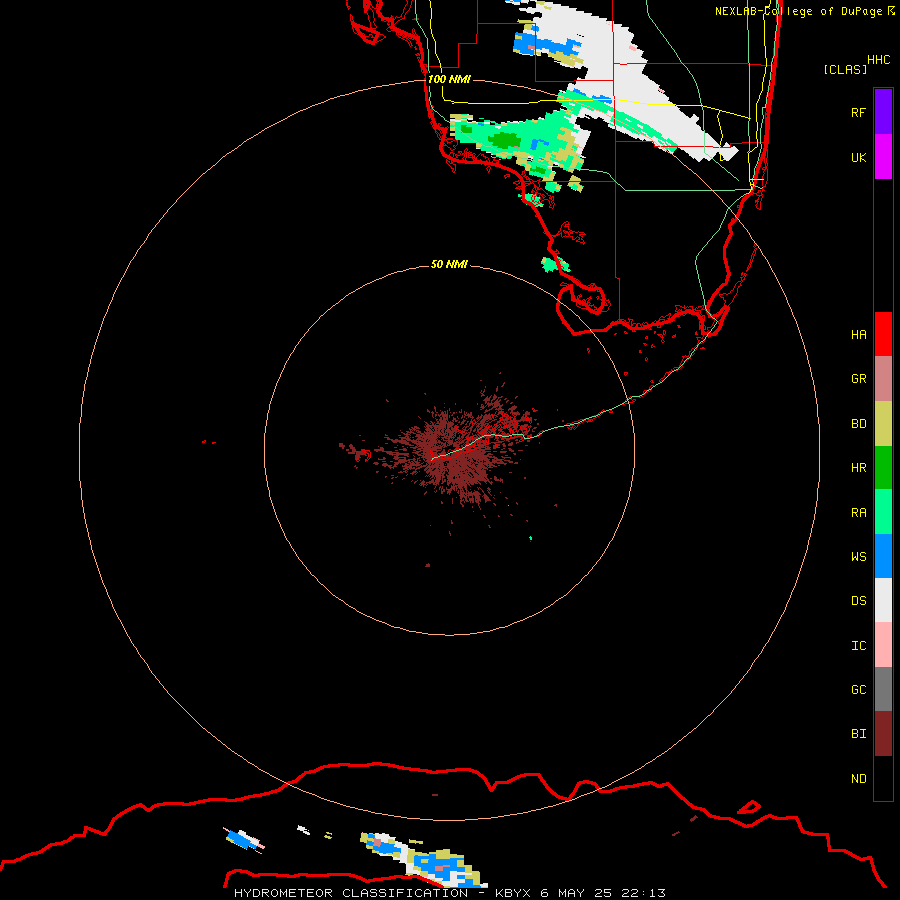Click the magenta UK color swatch
Screen dimensions: 900x900
(883, 157)
